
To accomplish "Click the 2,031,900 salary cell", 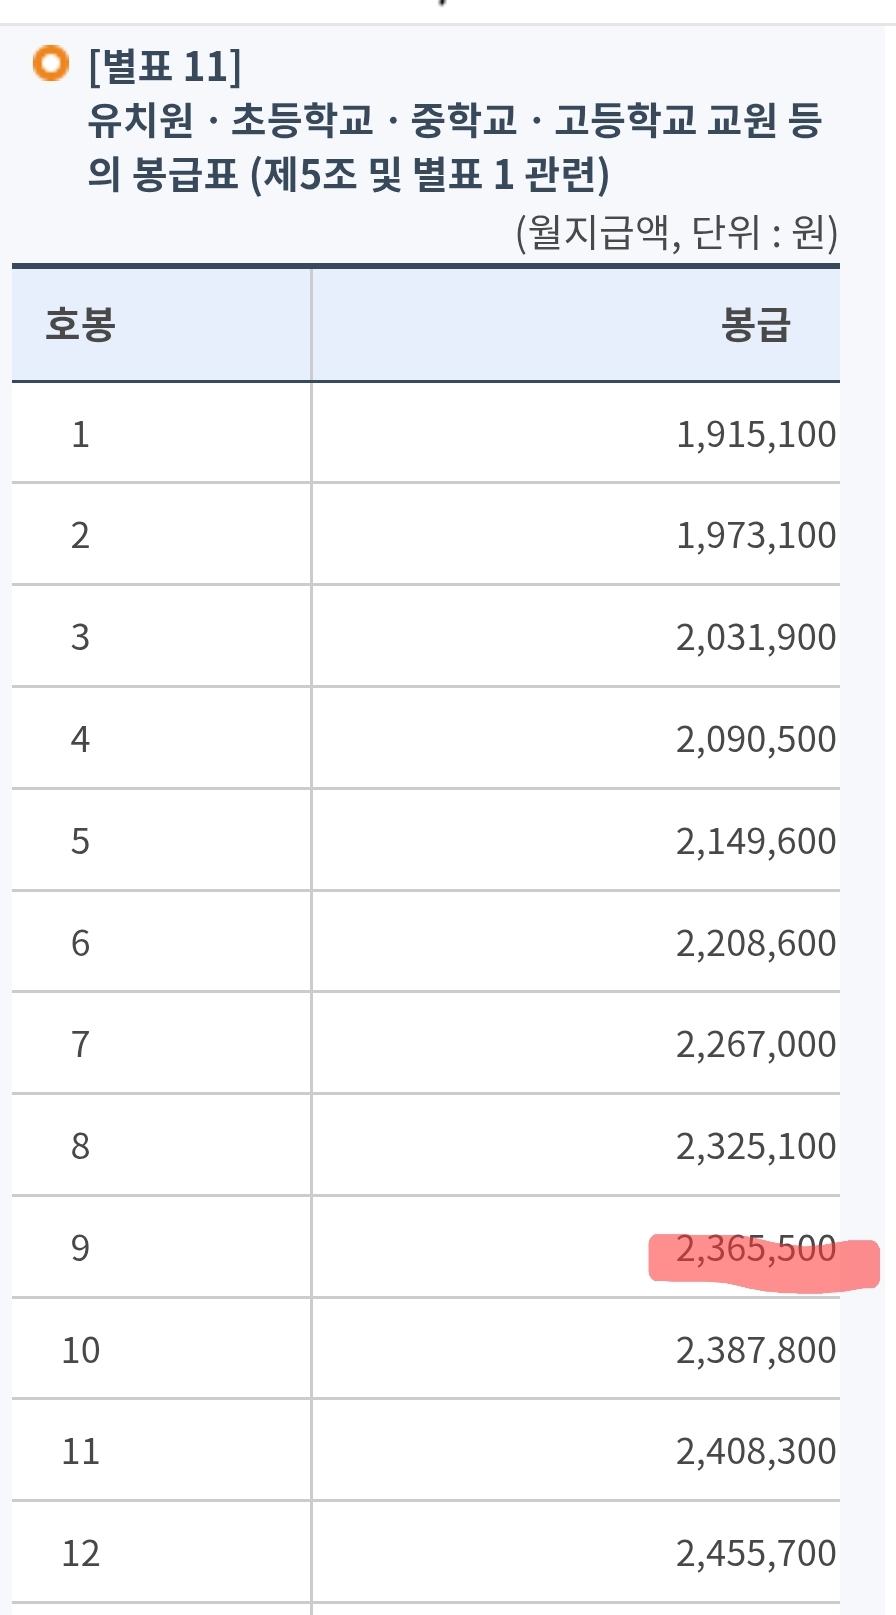I will click(756, 637).
